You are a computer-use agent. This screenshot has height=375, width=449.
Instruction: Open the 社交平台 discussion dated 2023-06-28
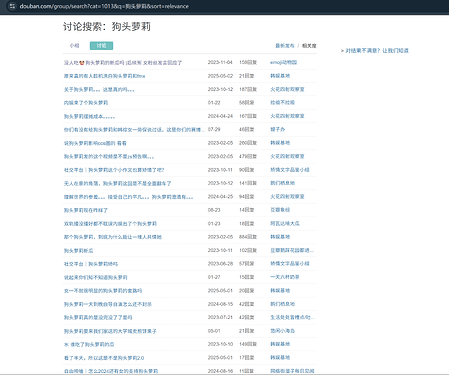point(91,264)
